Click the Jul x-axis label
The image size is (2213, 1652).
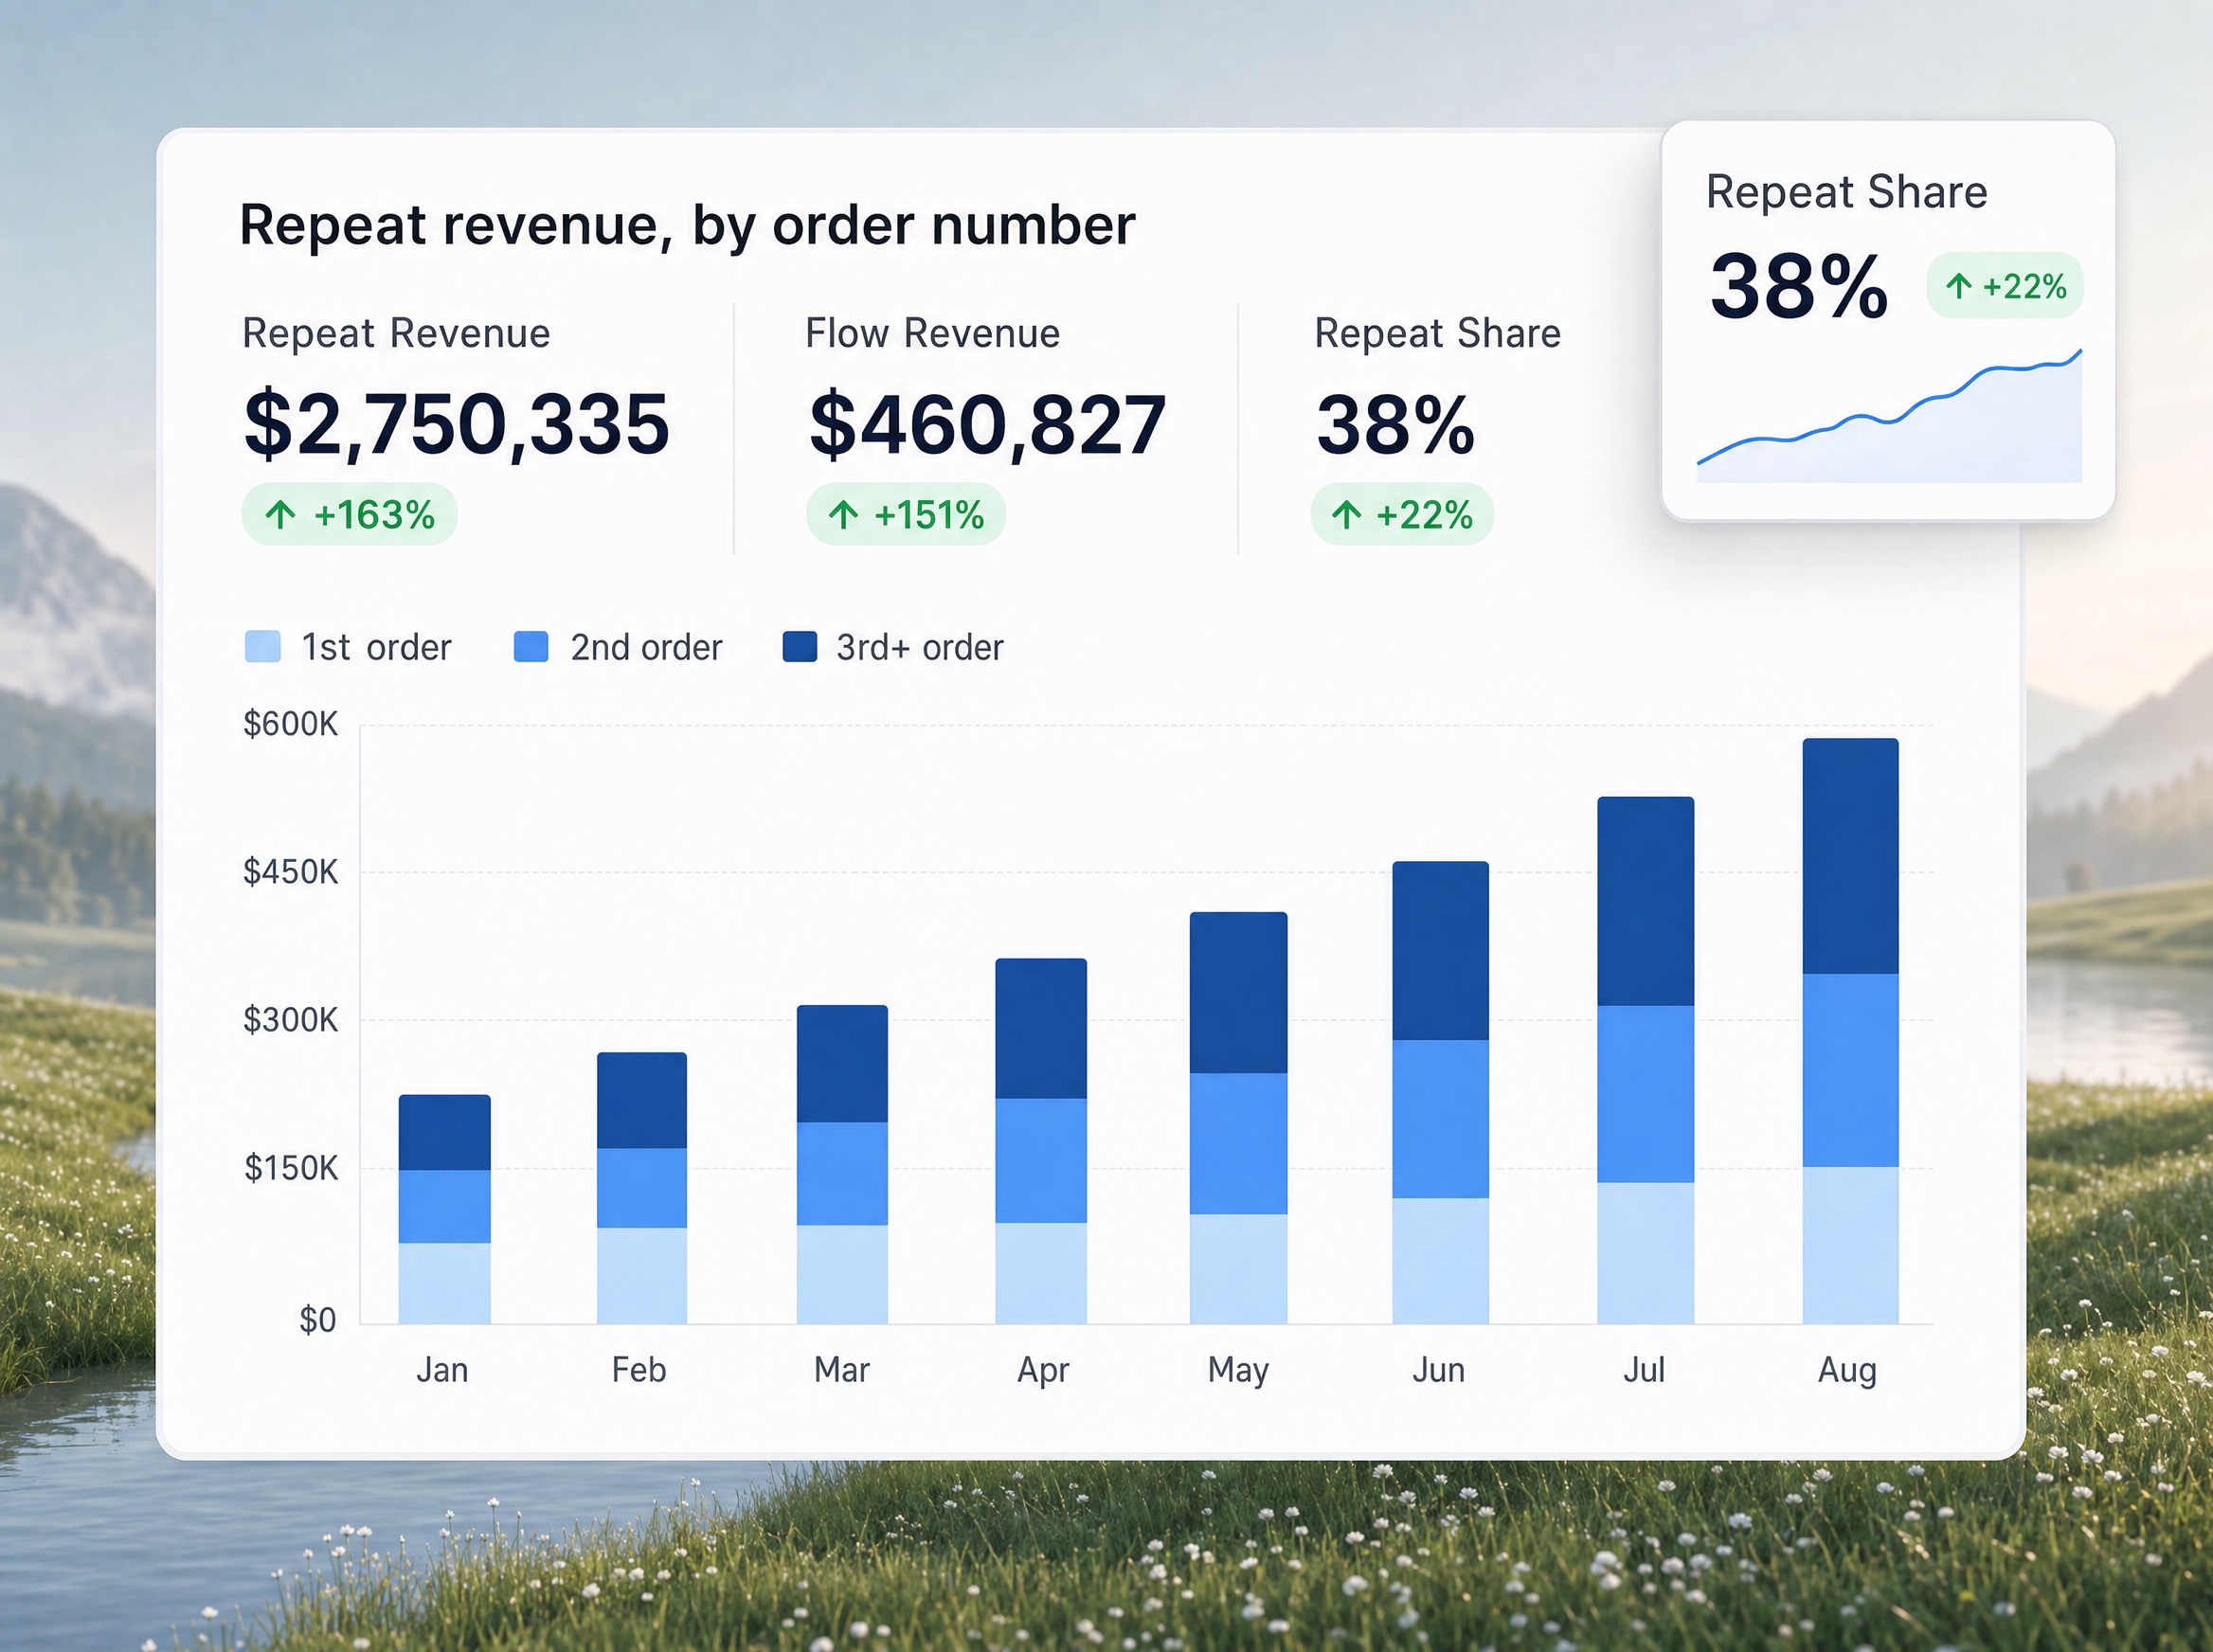pyautogui.click(x=1644, y=1369)
